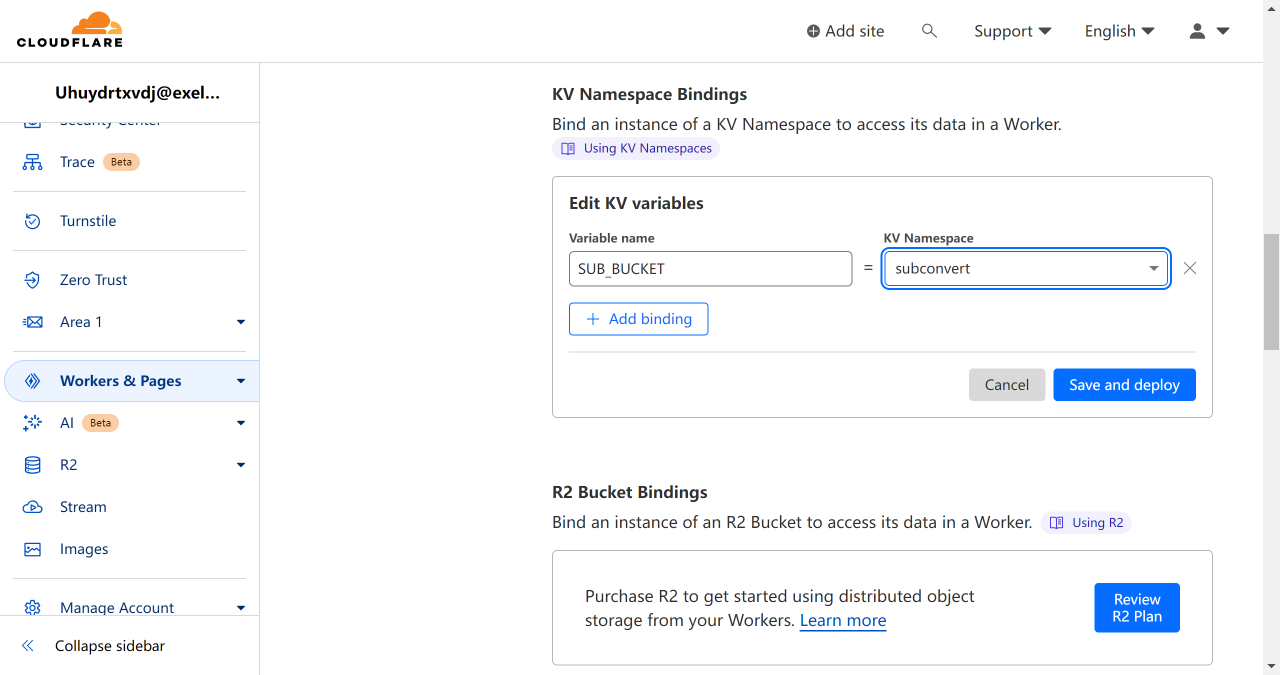Open the Support dropdown menu
Screen dimensions: 1280x675
pos(1013,31)
